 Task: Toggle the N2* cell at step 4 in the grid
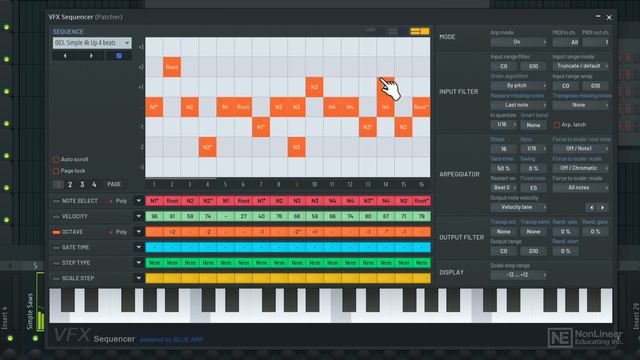click(x=207, y=147)
